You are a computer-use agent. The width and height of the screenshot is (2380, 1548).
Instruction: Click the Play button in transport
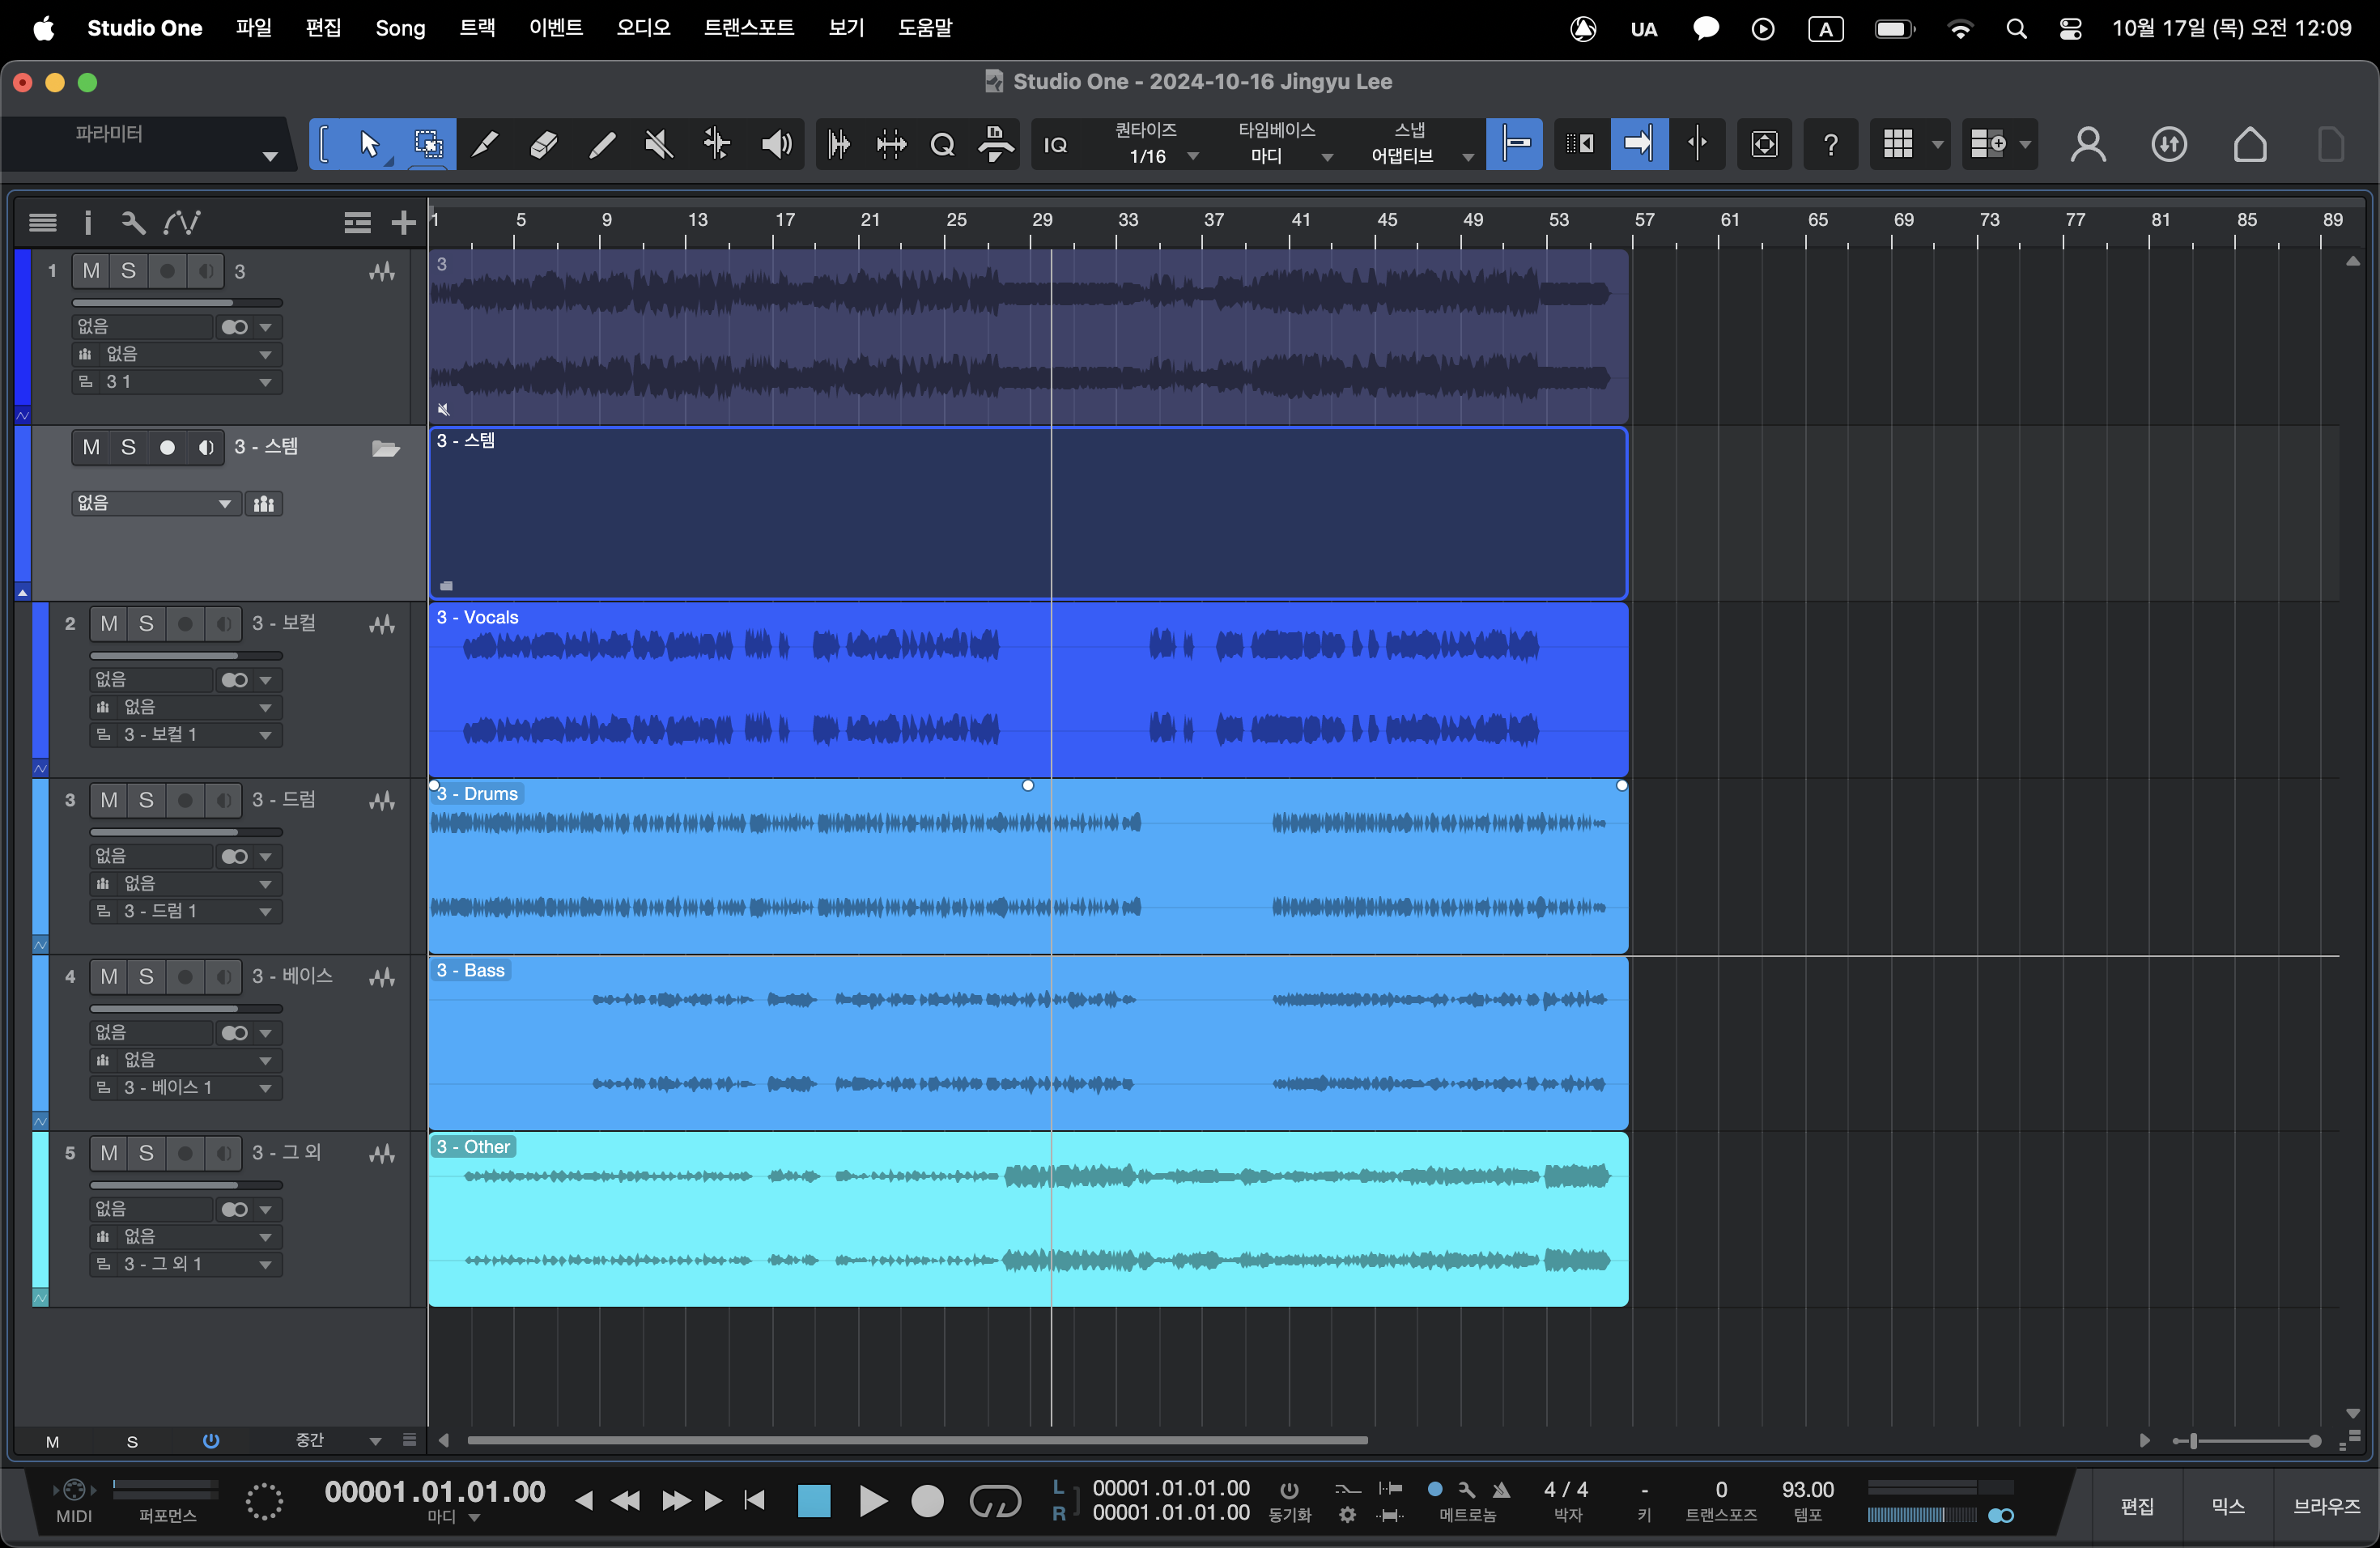872,1501
